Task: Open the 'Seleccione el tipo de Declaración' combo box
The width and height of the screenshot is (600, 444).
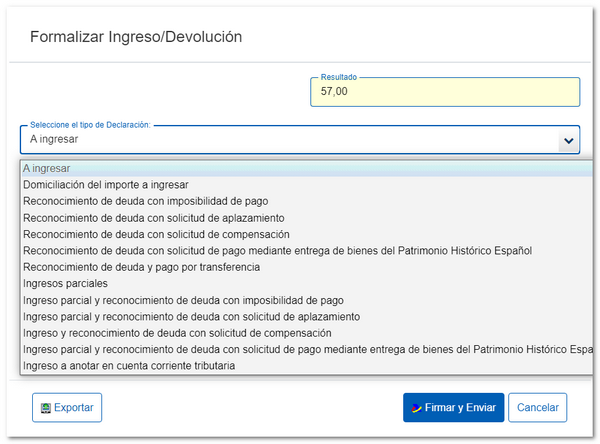Action: pos(290,140)
